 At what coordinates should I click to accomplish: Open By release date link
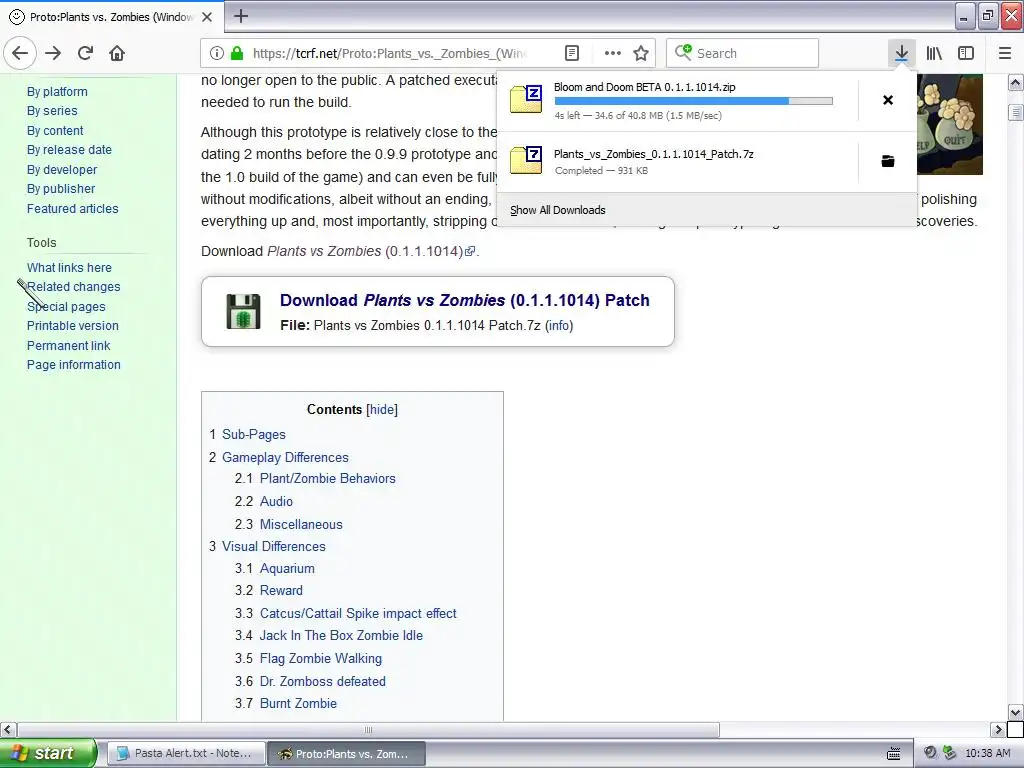point(69,150)
